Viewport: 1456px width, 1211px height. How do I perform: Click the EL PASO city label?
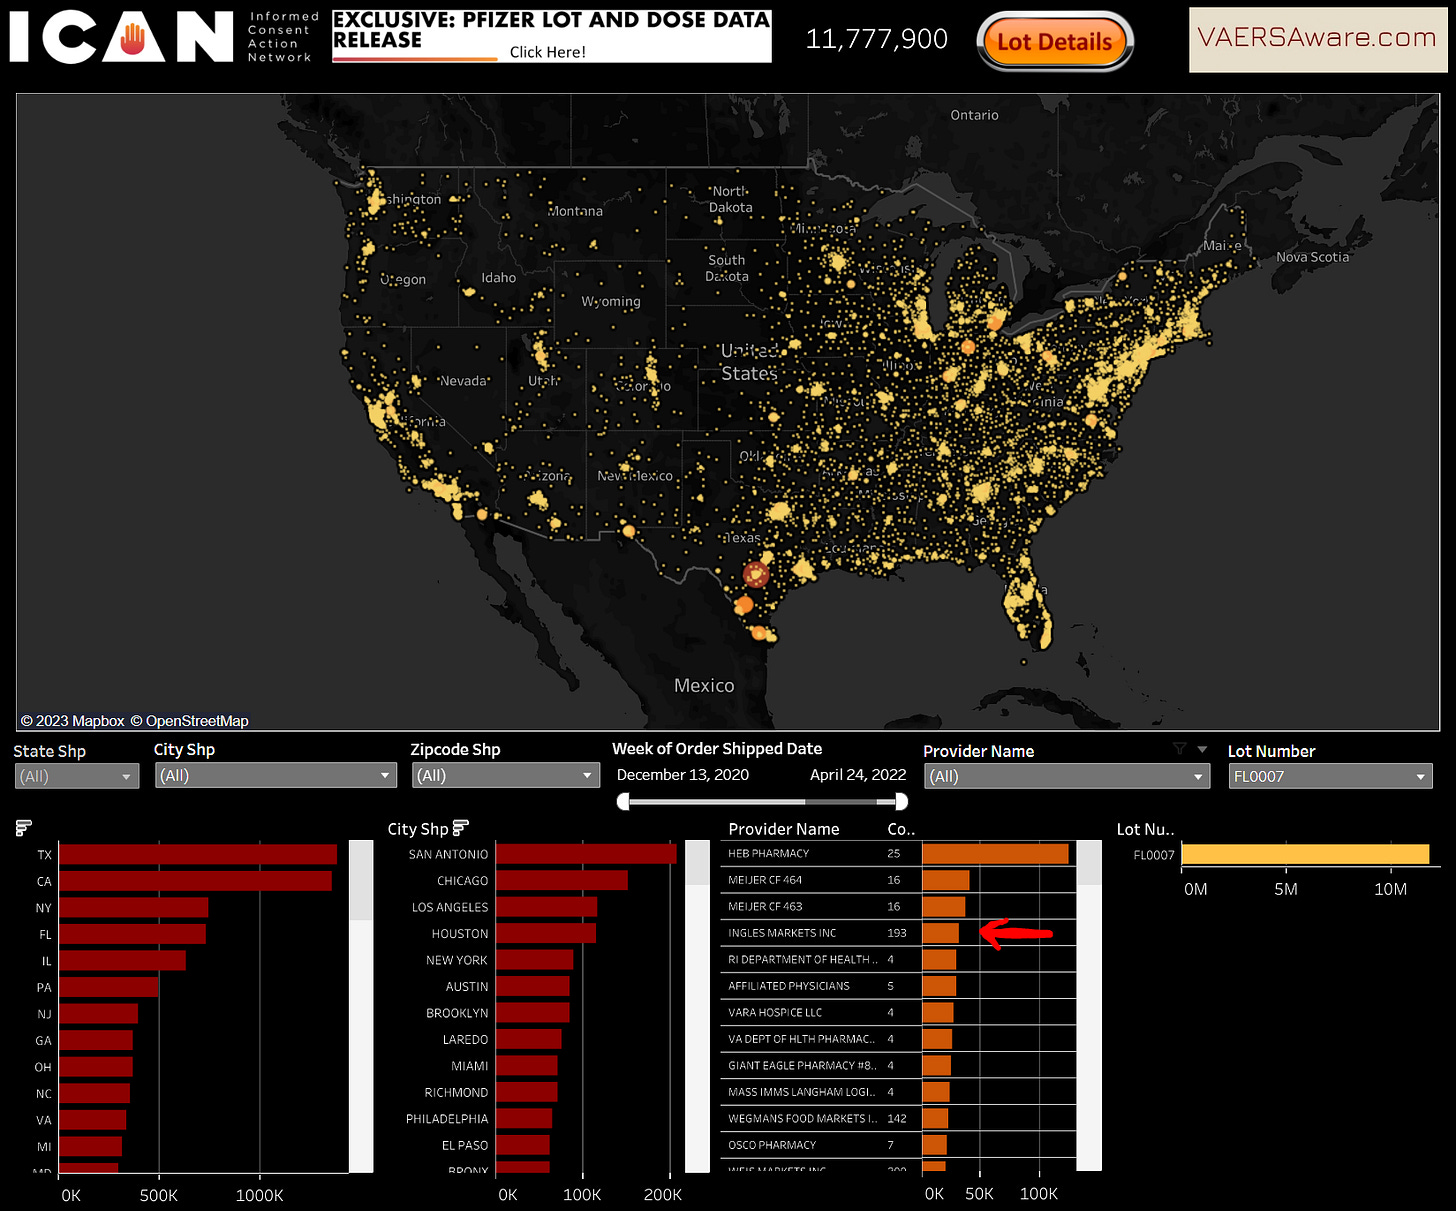[x=465, y=1146]
